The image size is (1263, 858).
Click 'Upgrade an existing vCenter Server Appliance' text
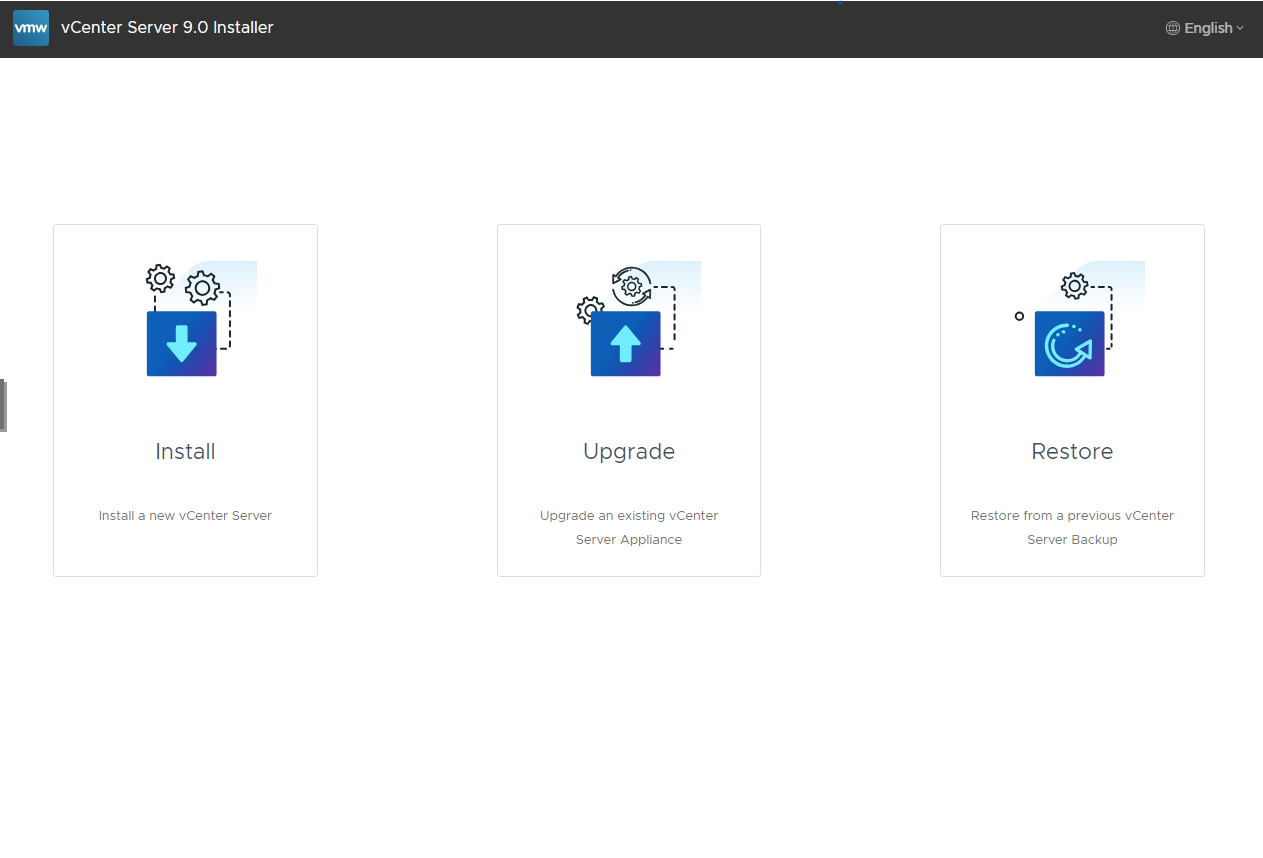click(629, 527)
